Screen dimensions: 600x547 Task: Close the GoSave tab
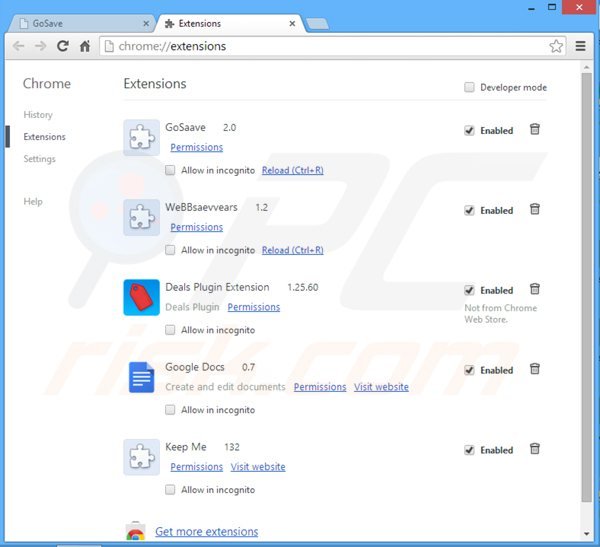tap(146, 24)
